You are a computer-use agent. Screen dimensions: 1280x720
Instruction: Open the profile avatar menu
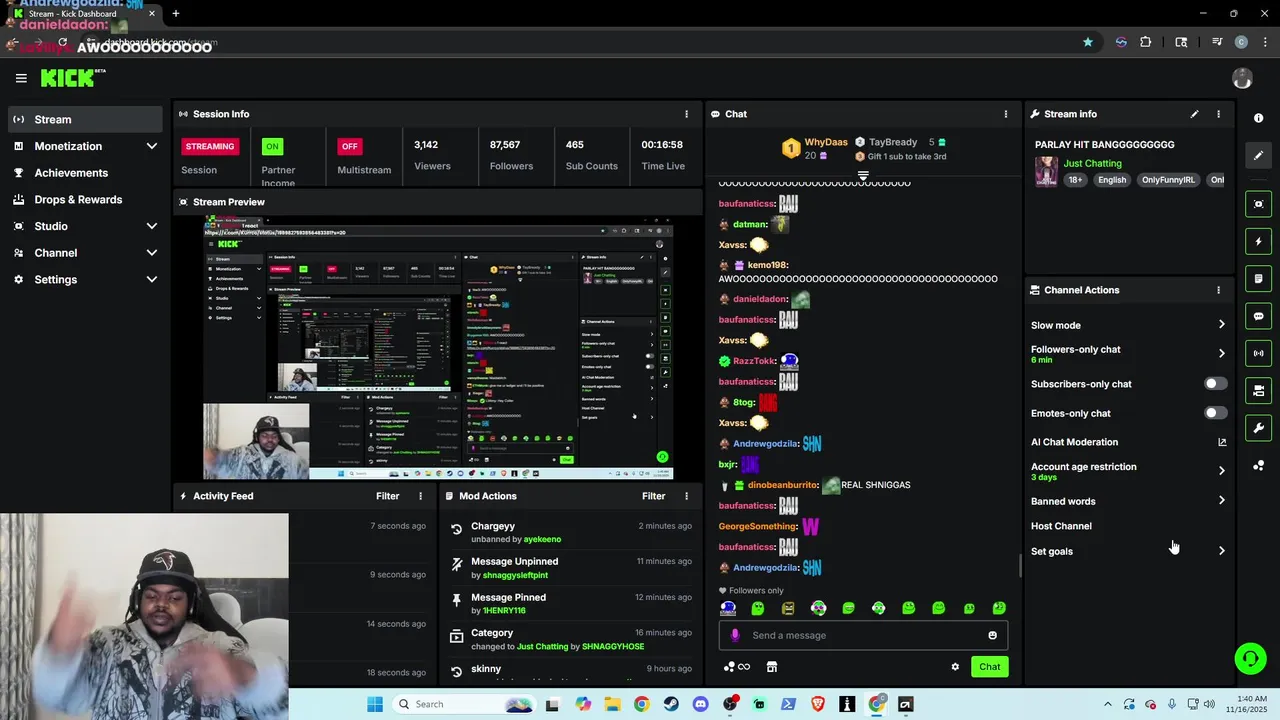pos(1242,78)
